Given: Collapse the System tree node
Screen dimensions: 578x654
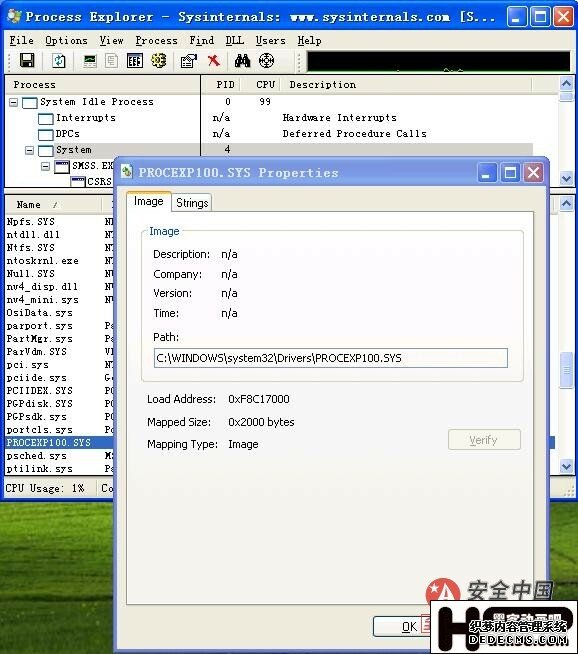Looking at the screenshot, I should [30, 150].
